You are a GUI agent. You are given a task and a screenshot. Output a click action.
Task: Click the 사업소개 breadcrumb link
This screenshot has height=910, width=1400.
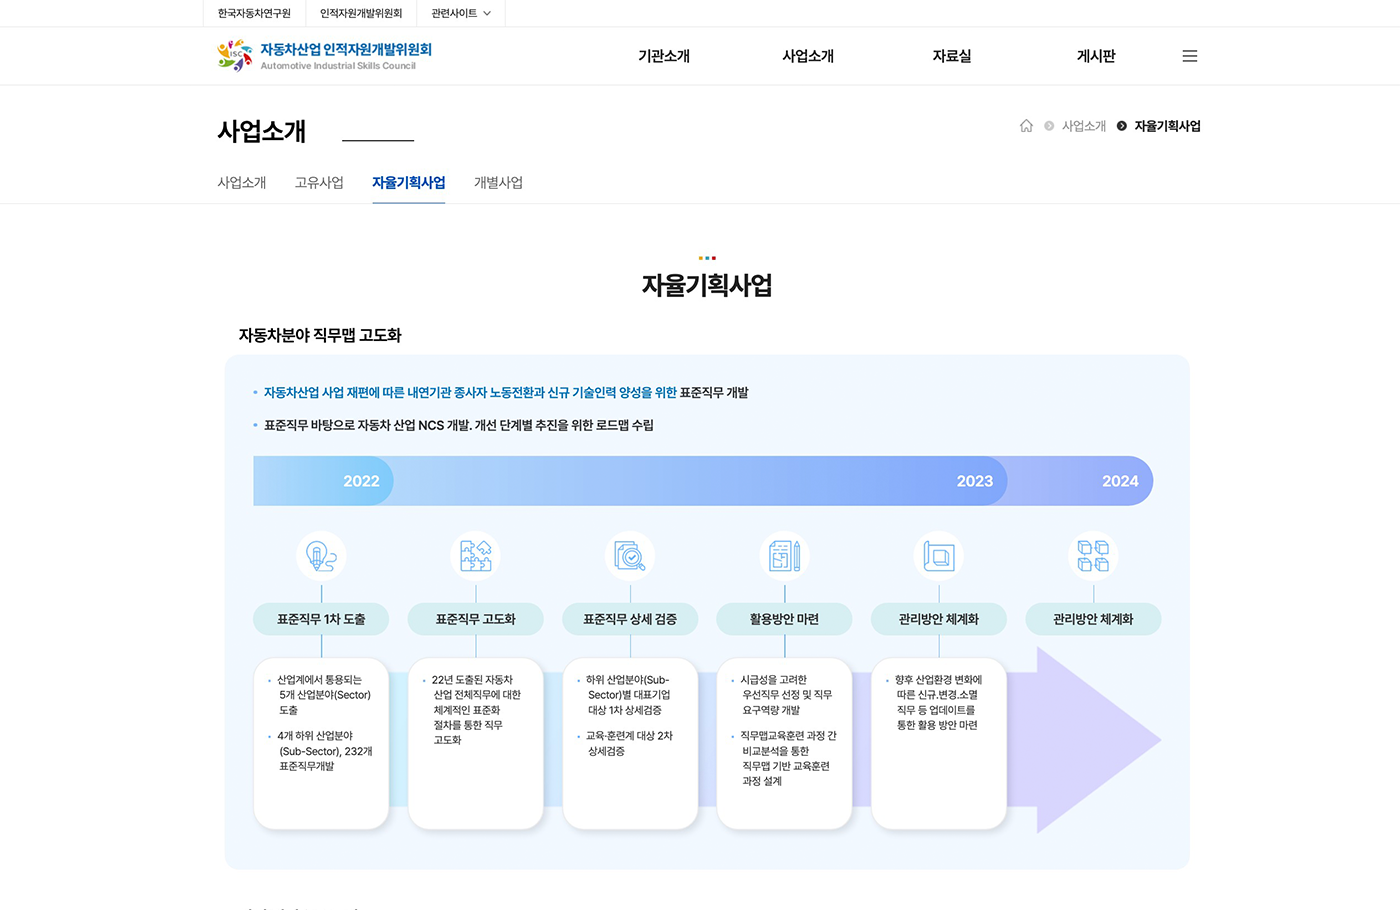coord(1084,125)
